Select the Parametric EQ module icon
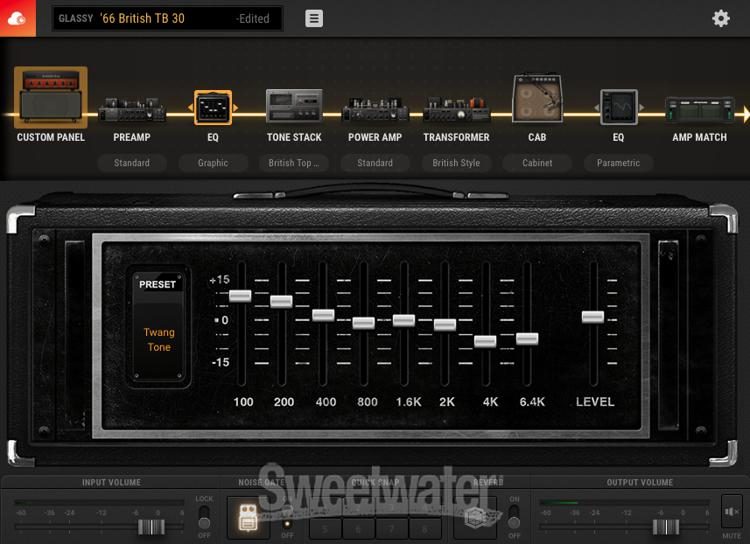750x544 pixels. coord(618,107)
